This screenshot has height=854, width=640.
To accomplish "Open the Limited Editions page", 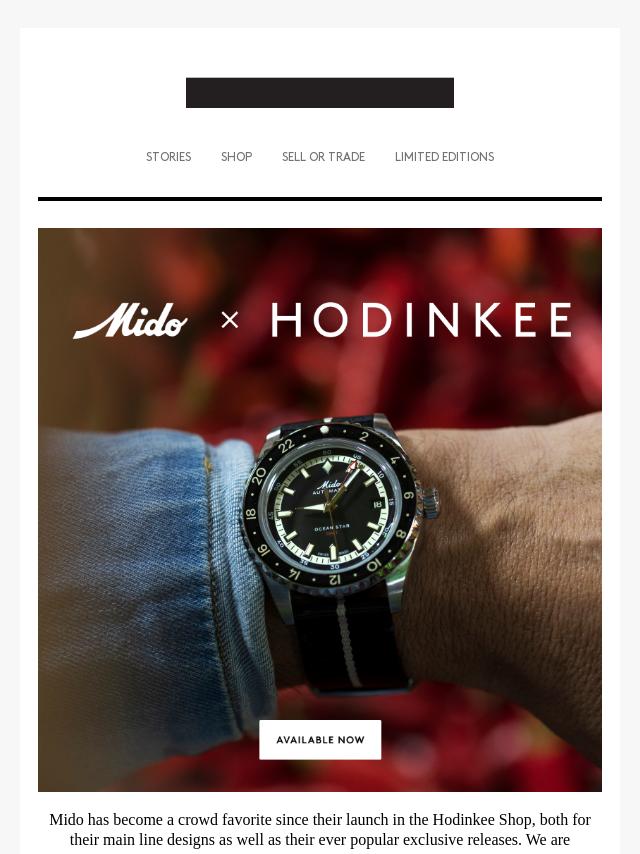I will (444, 157).
